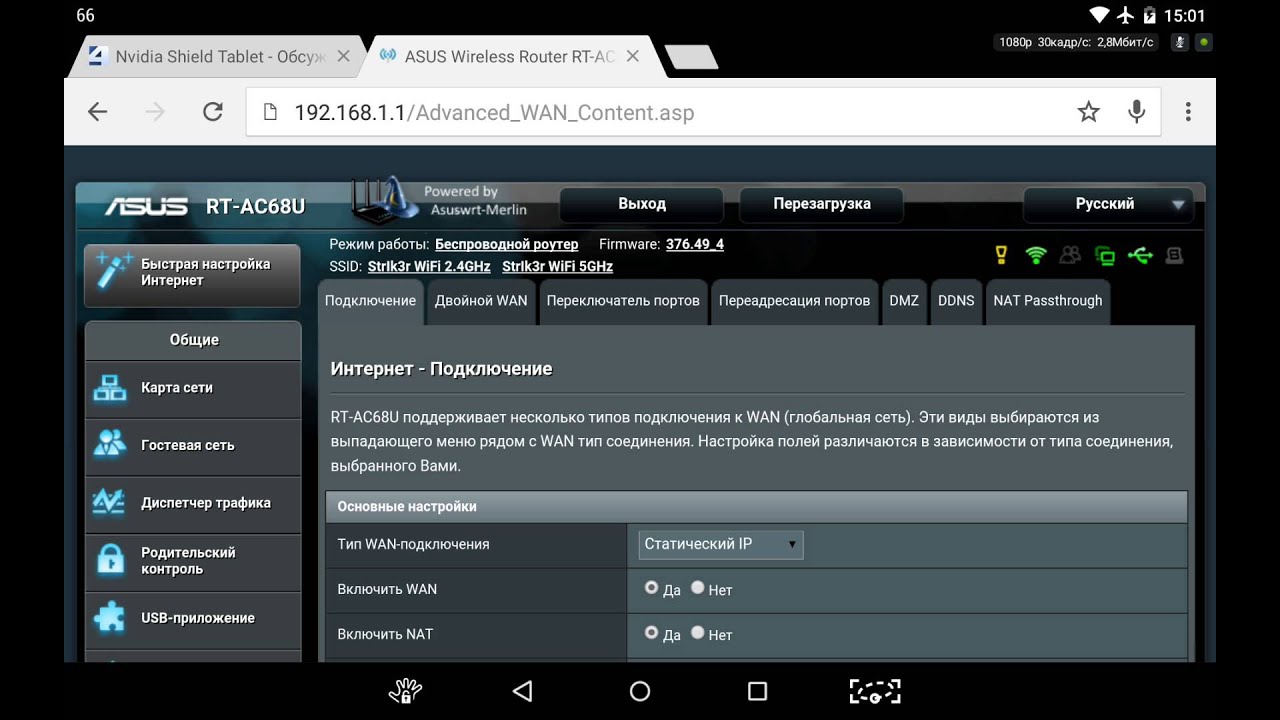This screenshot has height=720, width=1280.
Task: Select Да for Включить NAT
Action: (652, 632)
